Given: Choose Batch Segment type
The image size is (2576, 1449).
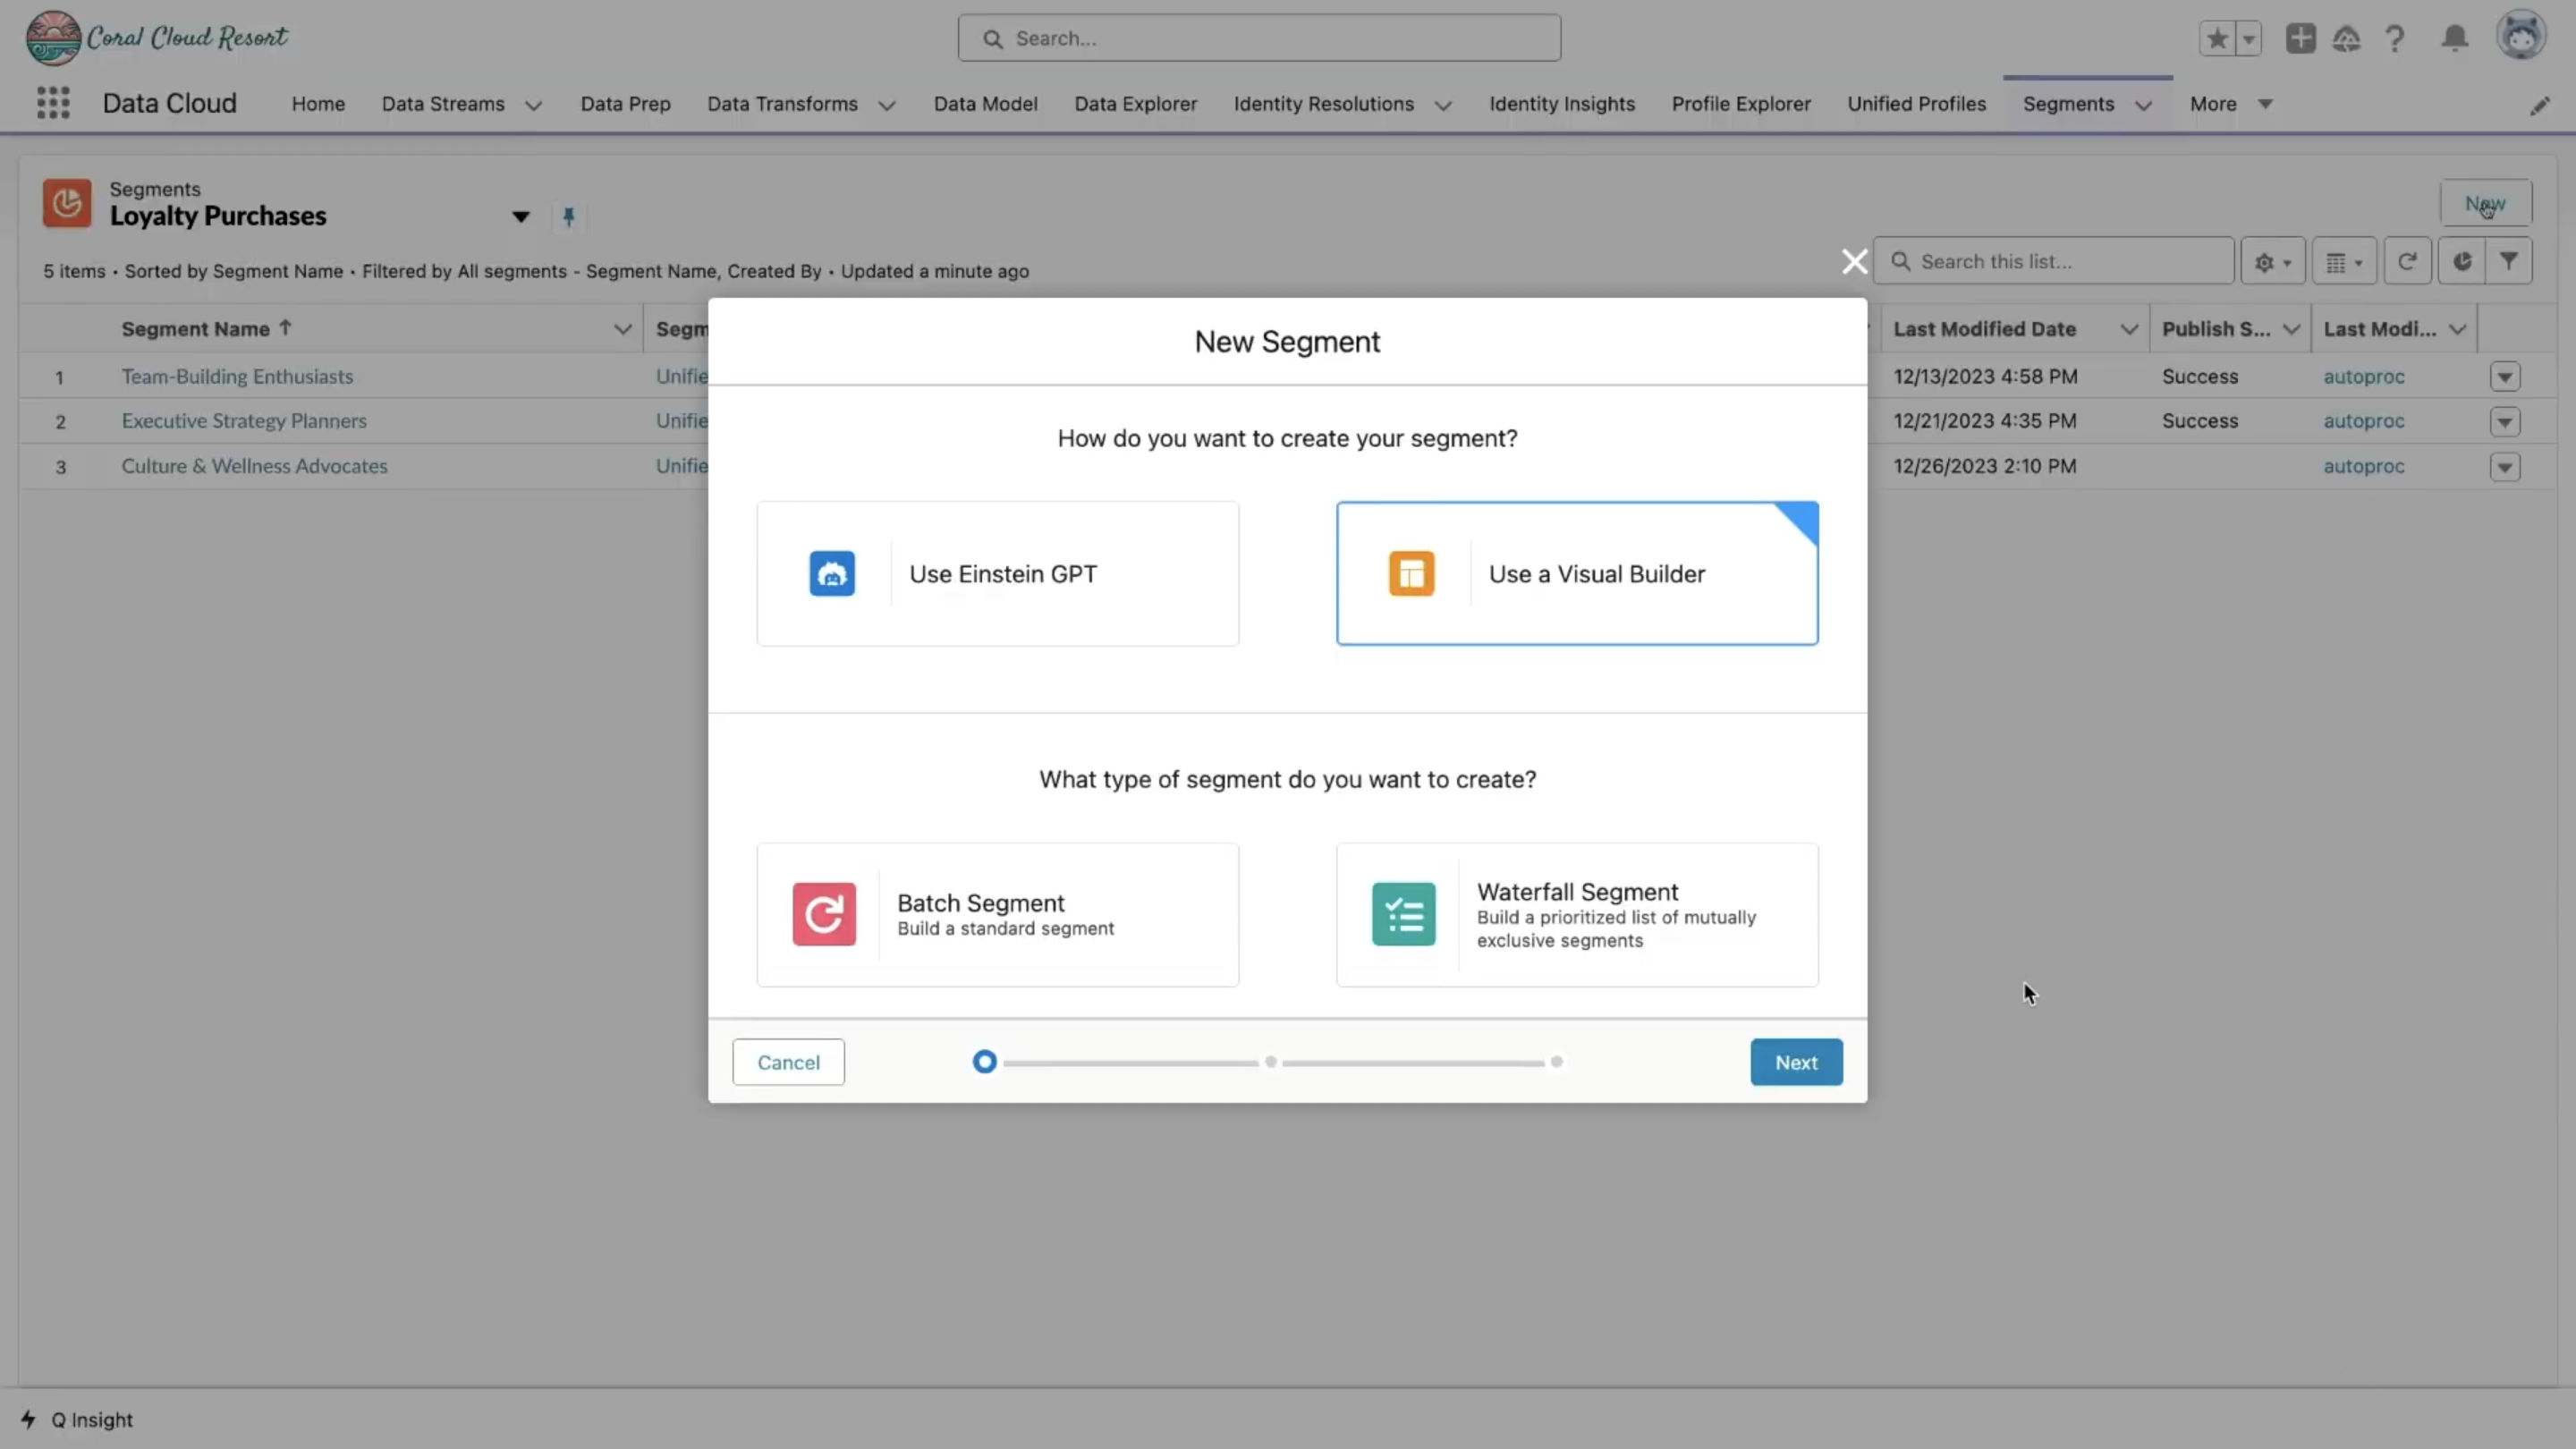Looking at the screenshot, I should tap(997, 915).
